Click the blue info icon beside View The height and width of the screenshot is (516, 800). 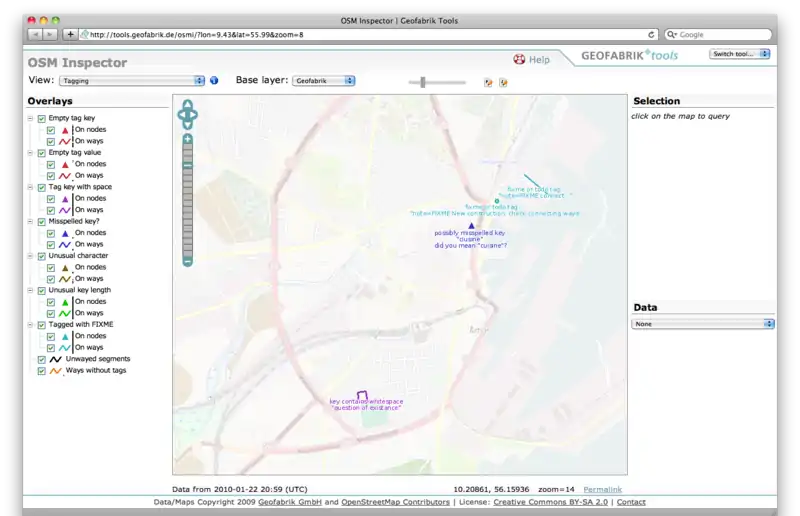click(x=214, y=80)
